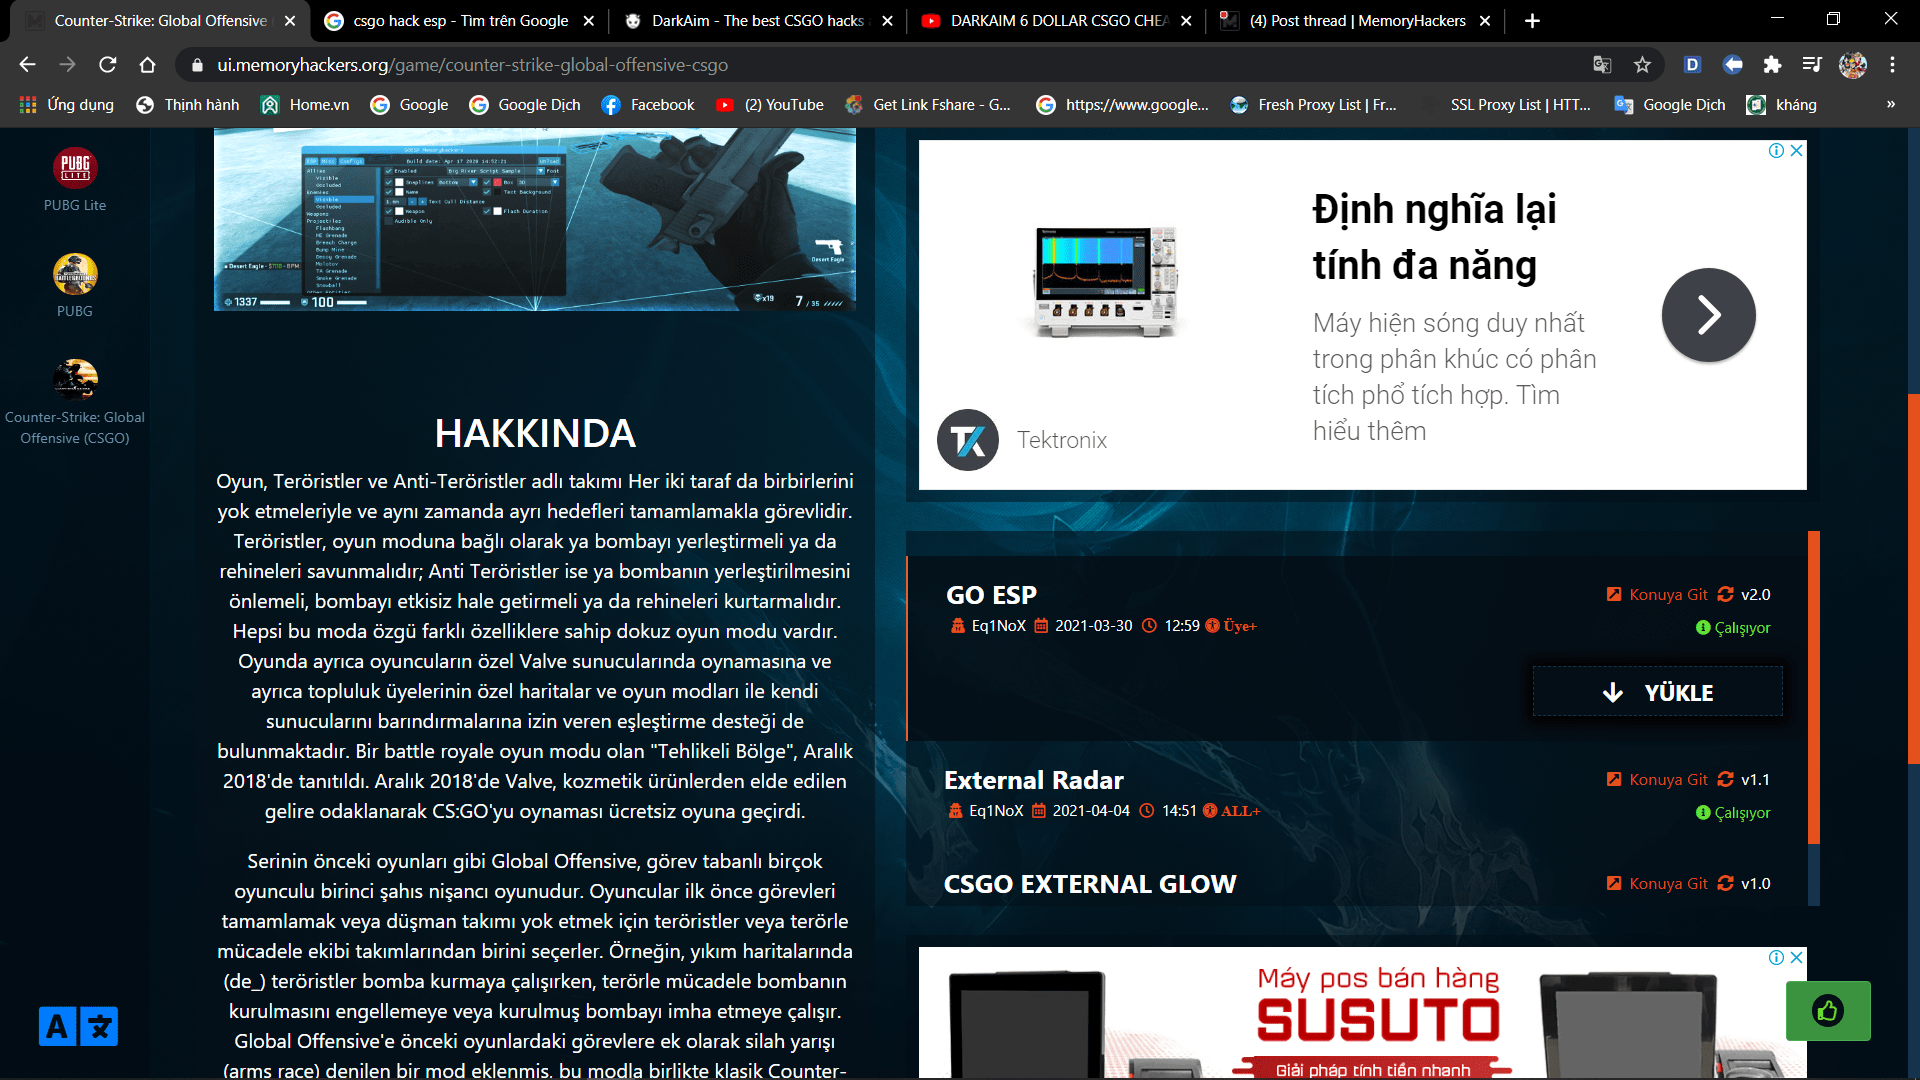Open the media control playlist icon
This screenshot has width=1920, height=1080.
1812,64
